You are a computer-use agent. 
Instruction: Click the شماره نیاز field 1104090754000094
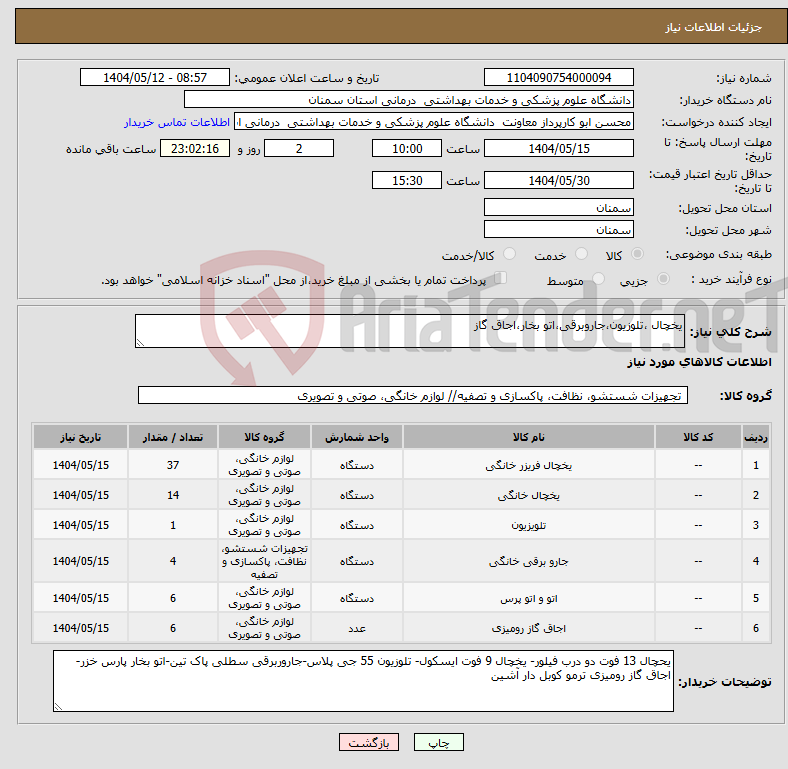pyautogui.click(x=558, y=77)
